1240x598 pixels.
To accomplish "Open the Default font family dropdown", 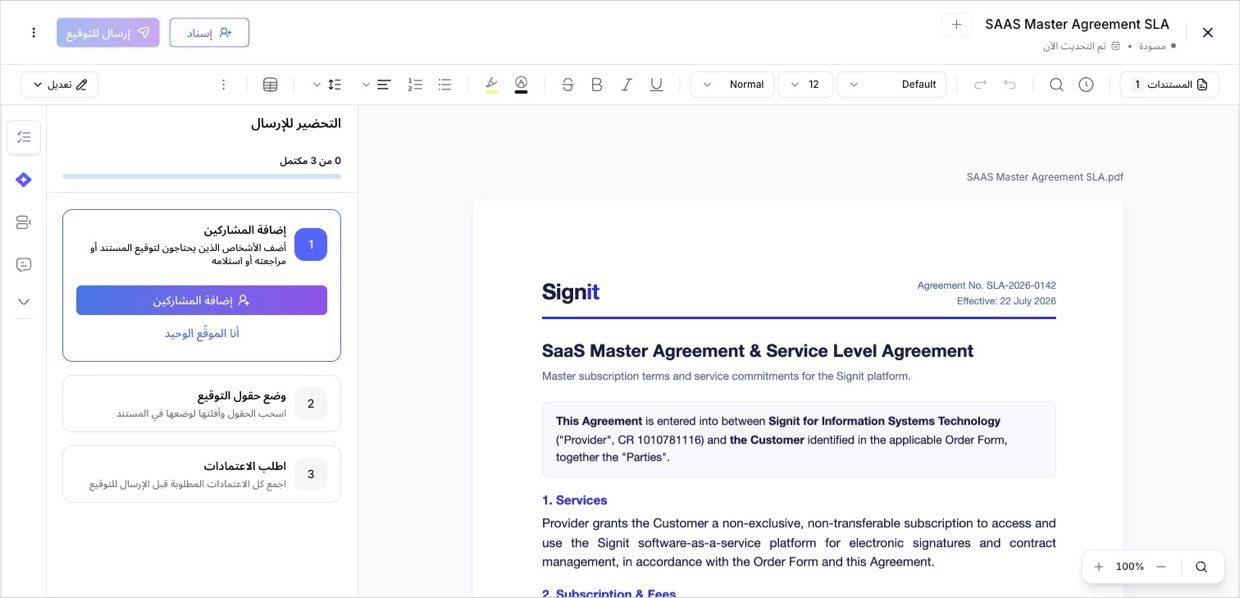I will (892, 85).
